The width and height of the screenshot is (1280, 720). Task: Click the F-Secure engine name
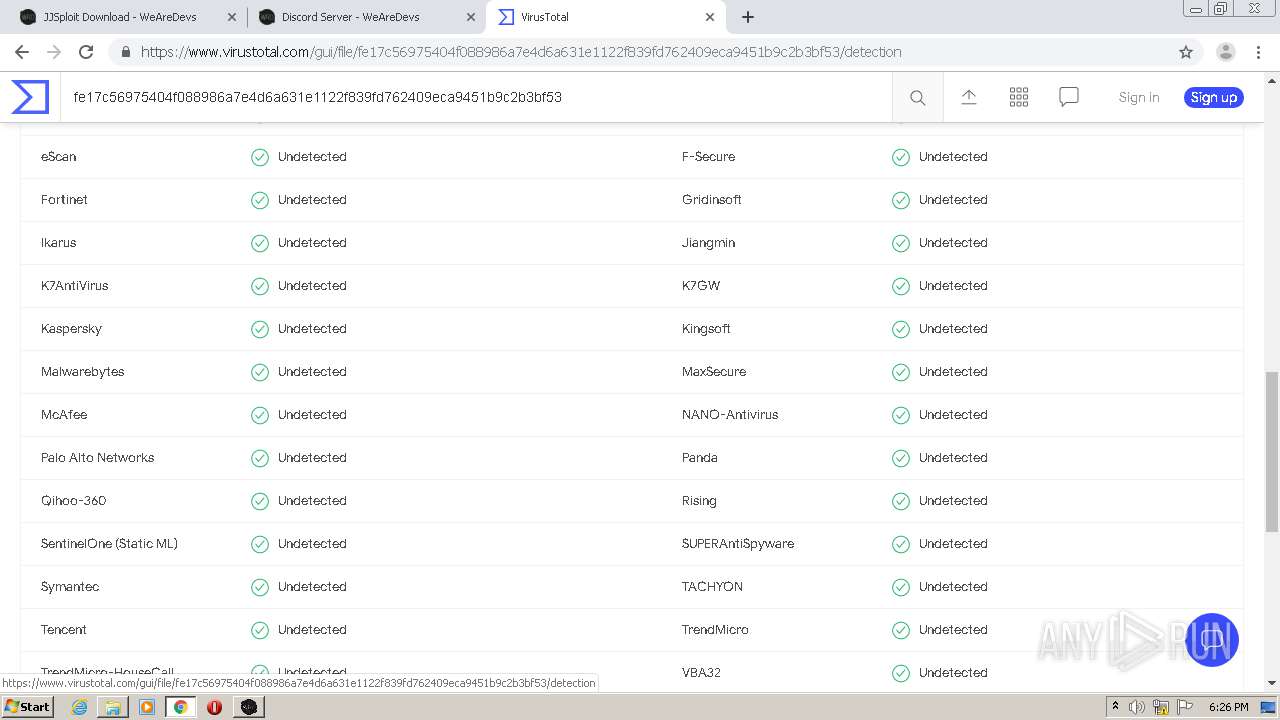click(x=709, y=157)
